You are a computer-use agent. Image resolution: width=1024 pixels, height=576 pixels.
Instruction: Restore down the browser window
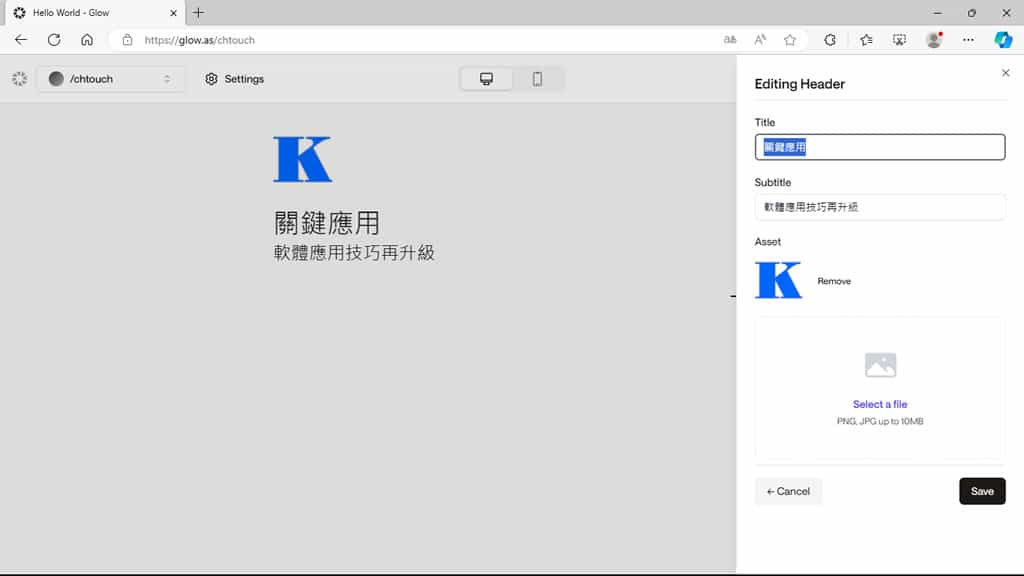click(x=972, y=12)
